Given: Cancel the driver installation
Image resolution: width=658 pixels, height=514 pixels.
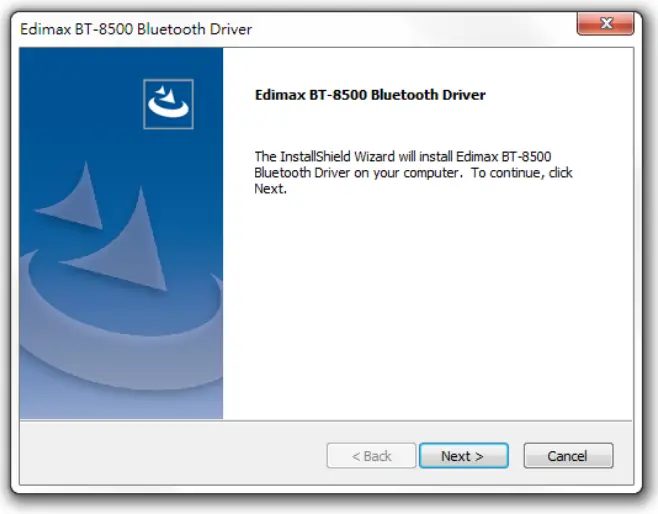Looking at the screenshot, I should point(568,456).
